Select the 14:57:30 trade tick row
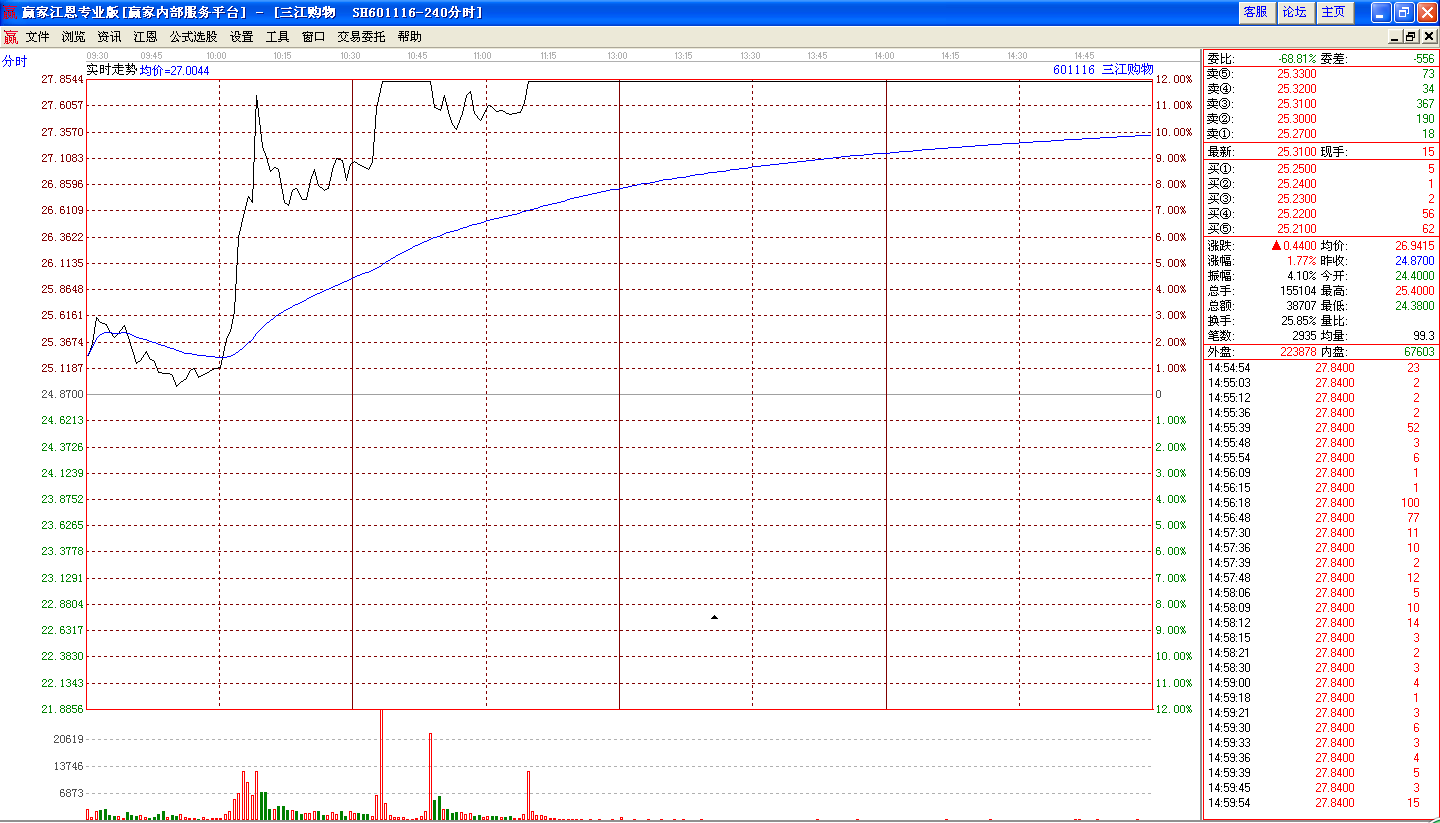 pyautogui.click(x=1321, y=533)
